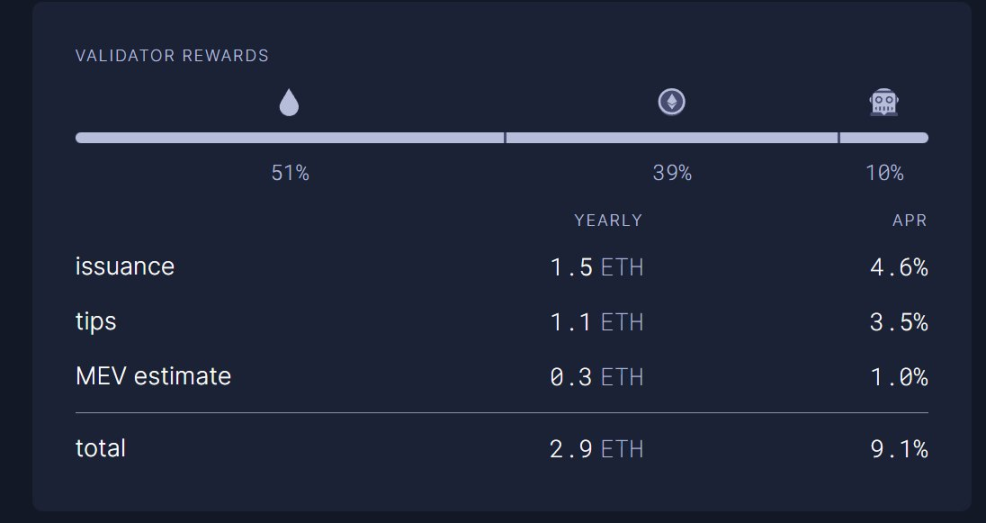Click the total row label
986x523 pixels.
(101, 449)
